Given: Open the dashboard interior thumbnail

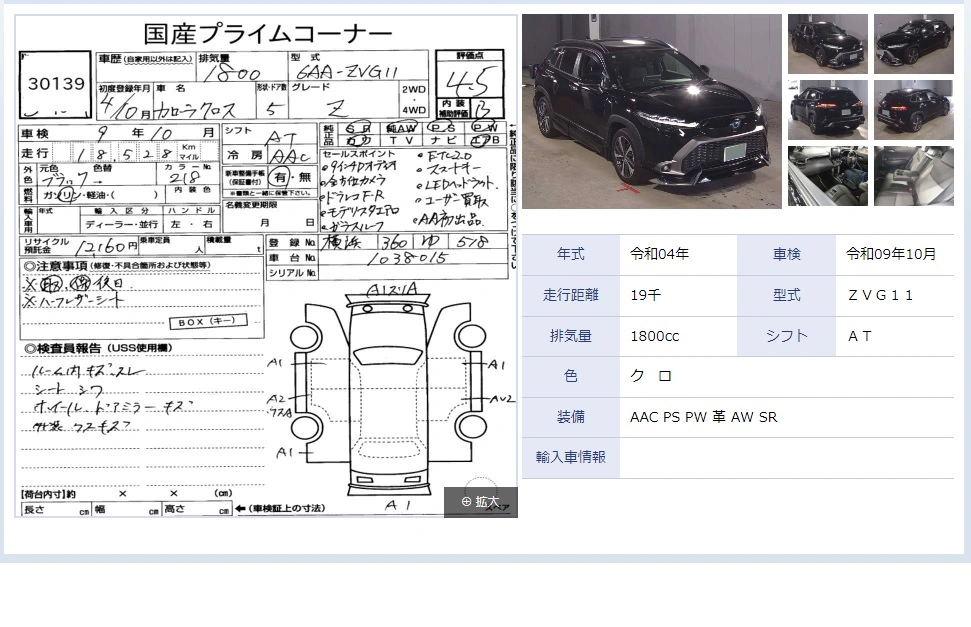Looking at the screenshot, I should [827, 176].
